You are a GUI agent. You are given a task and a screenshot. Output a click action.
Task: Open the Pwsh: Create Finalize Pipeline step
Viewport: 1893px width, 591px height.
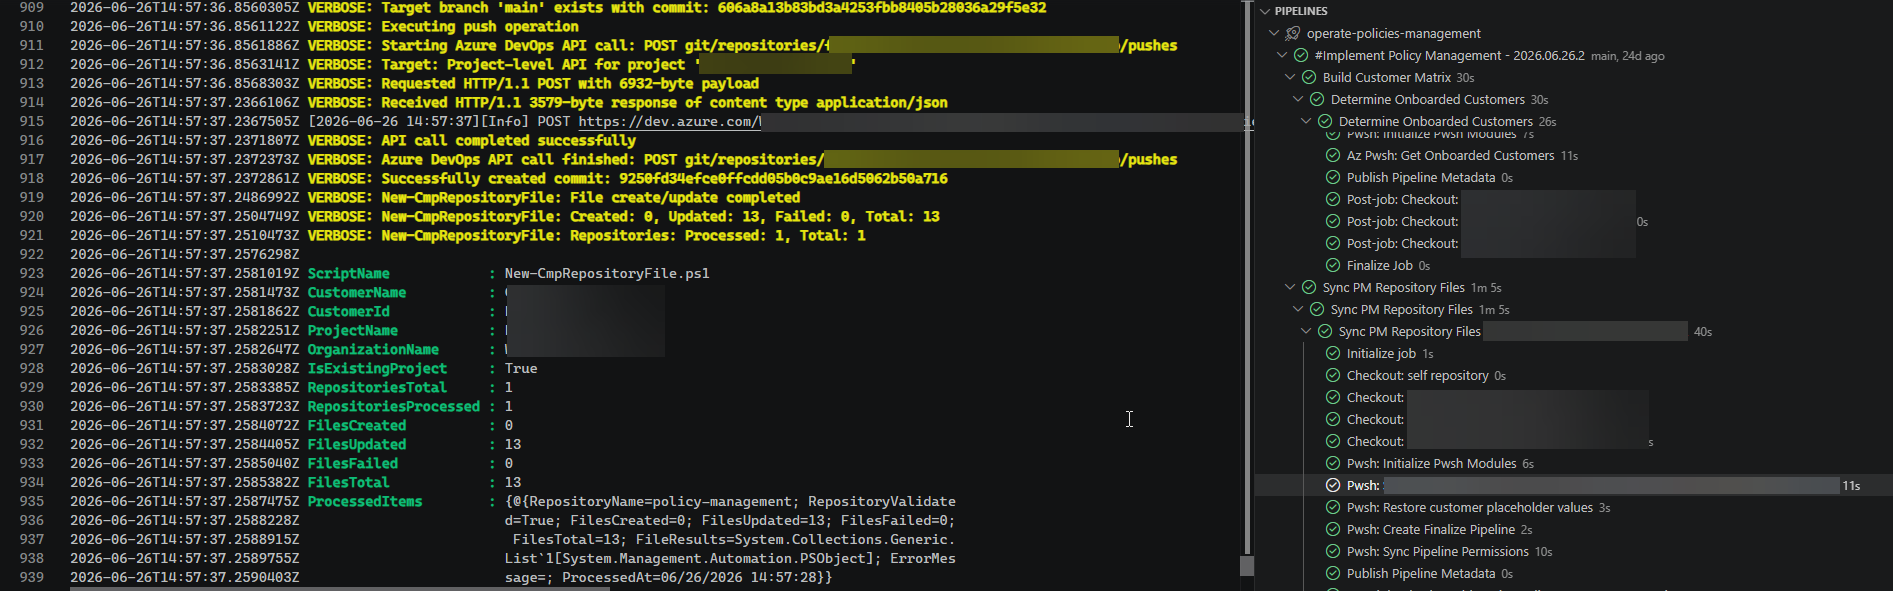1431,529
